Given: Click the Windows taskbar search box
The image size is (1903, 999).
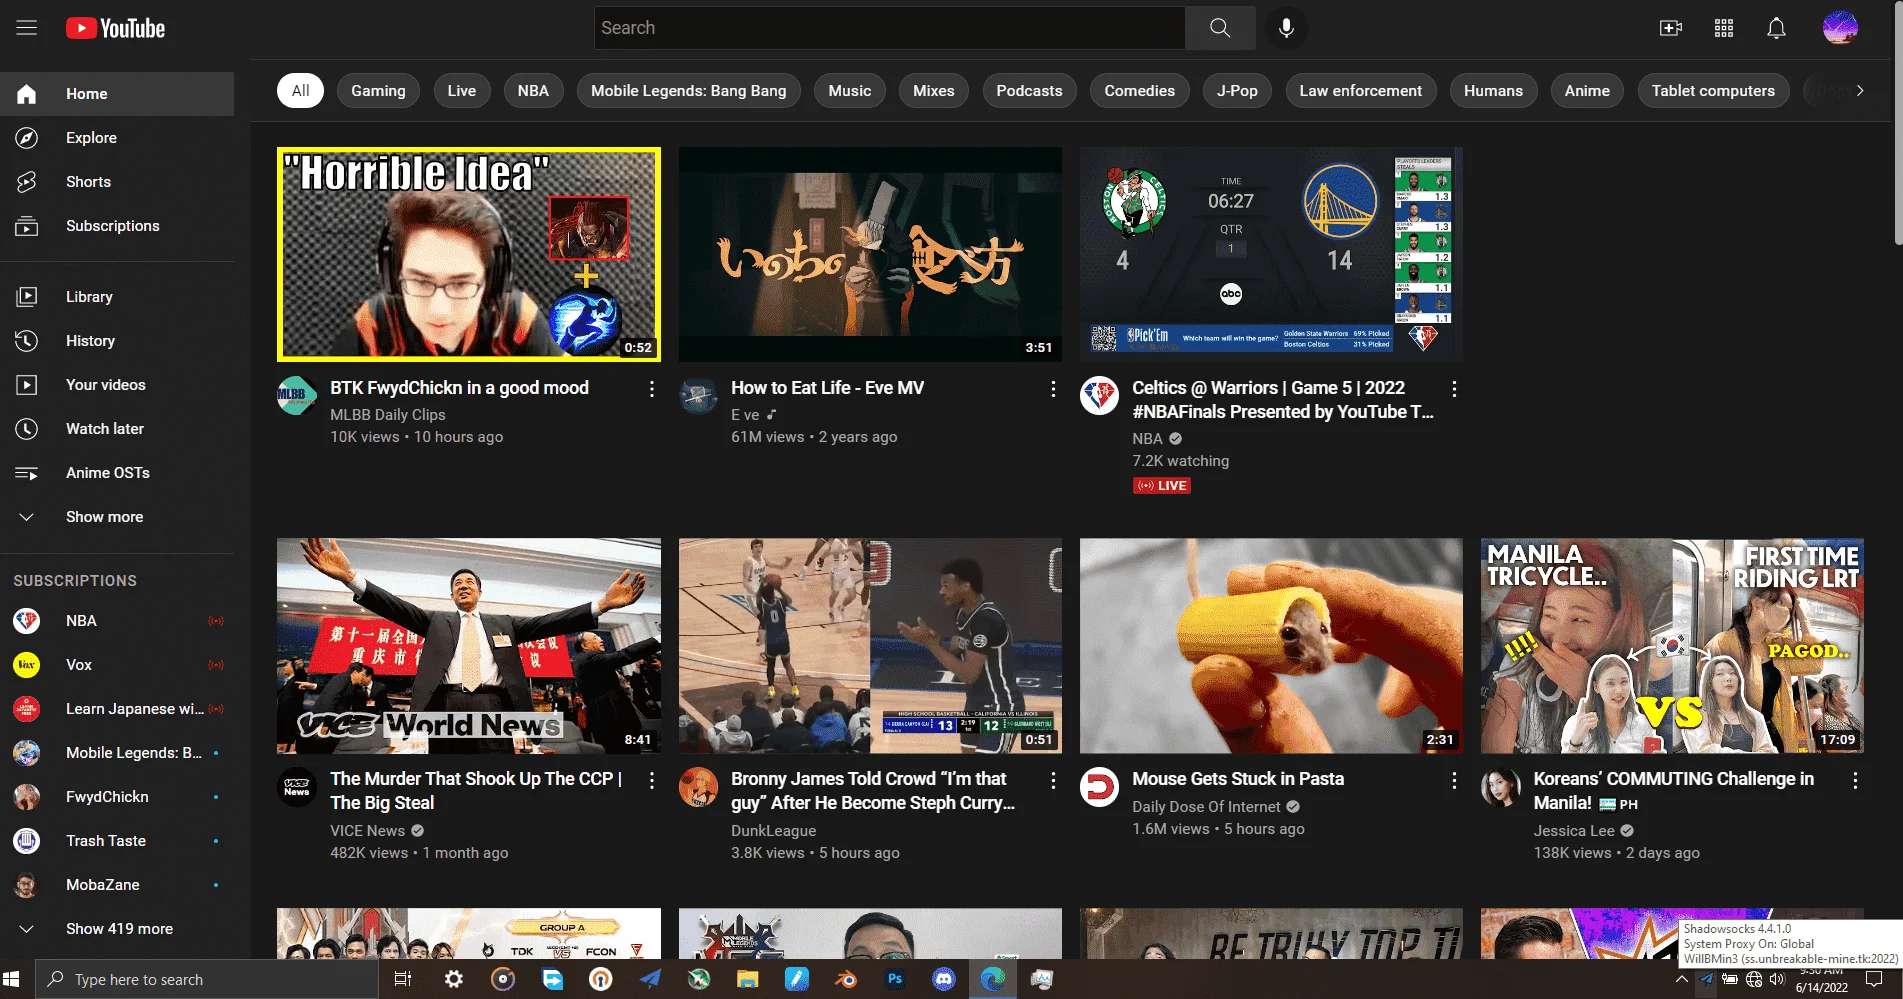Looking at the screenshot, I should [x=207, y=979].
